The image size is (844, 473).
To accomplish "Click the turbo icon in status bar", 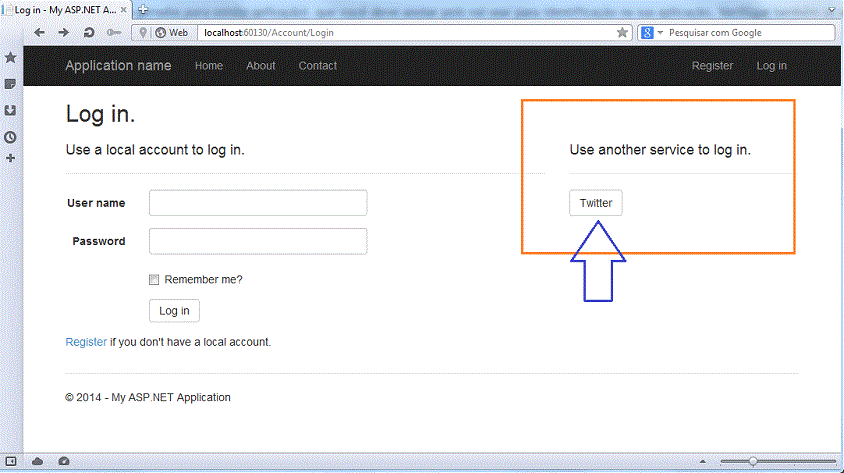I will pos(64,461).
